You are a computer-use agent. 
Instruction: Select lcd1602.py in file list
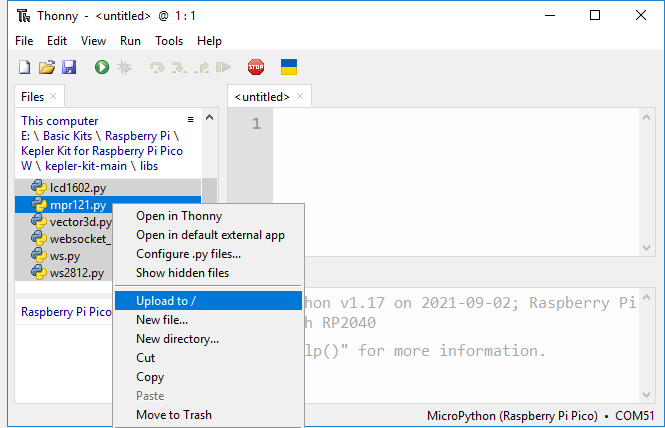pos(108,187)
